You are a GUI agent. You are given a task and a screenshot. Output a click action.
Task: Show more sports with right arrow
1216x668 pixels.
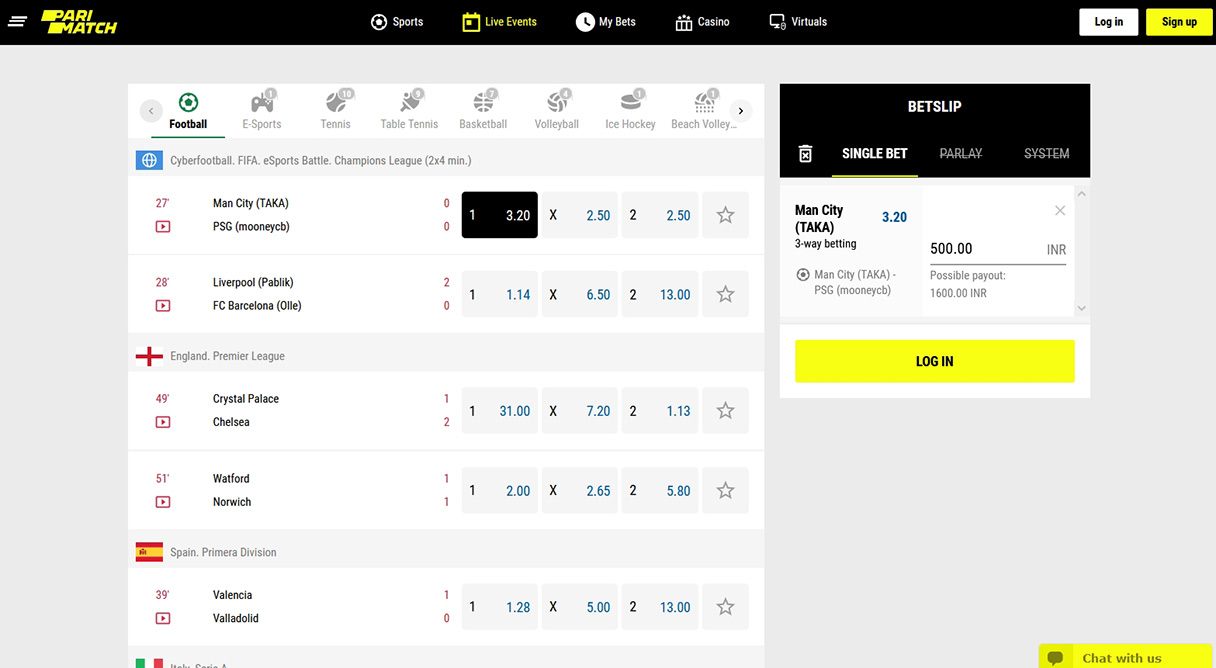pyautogui.click(x=741, y=111)
